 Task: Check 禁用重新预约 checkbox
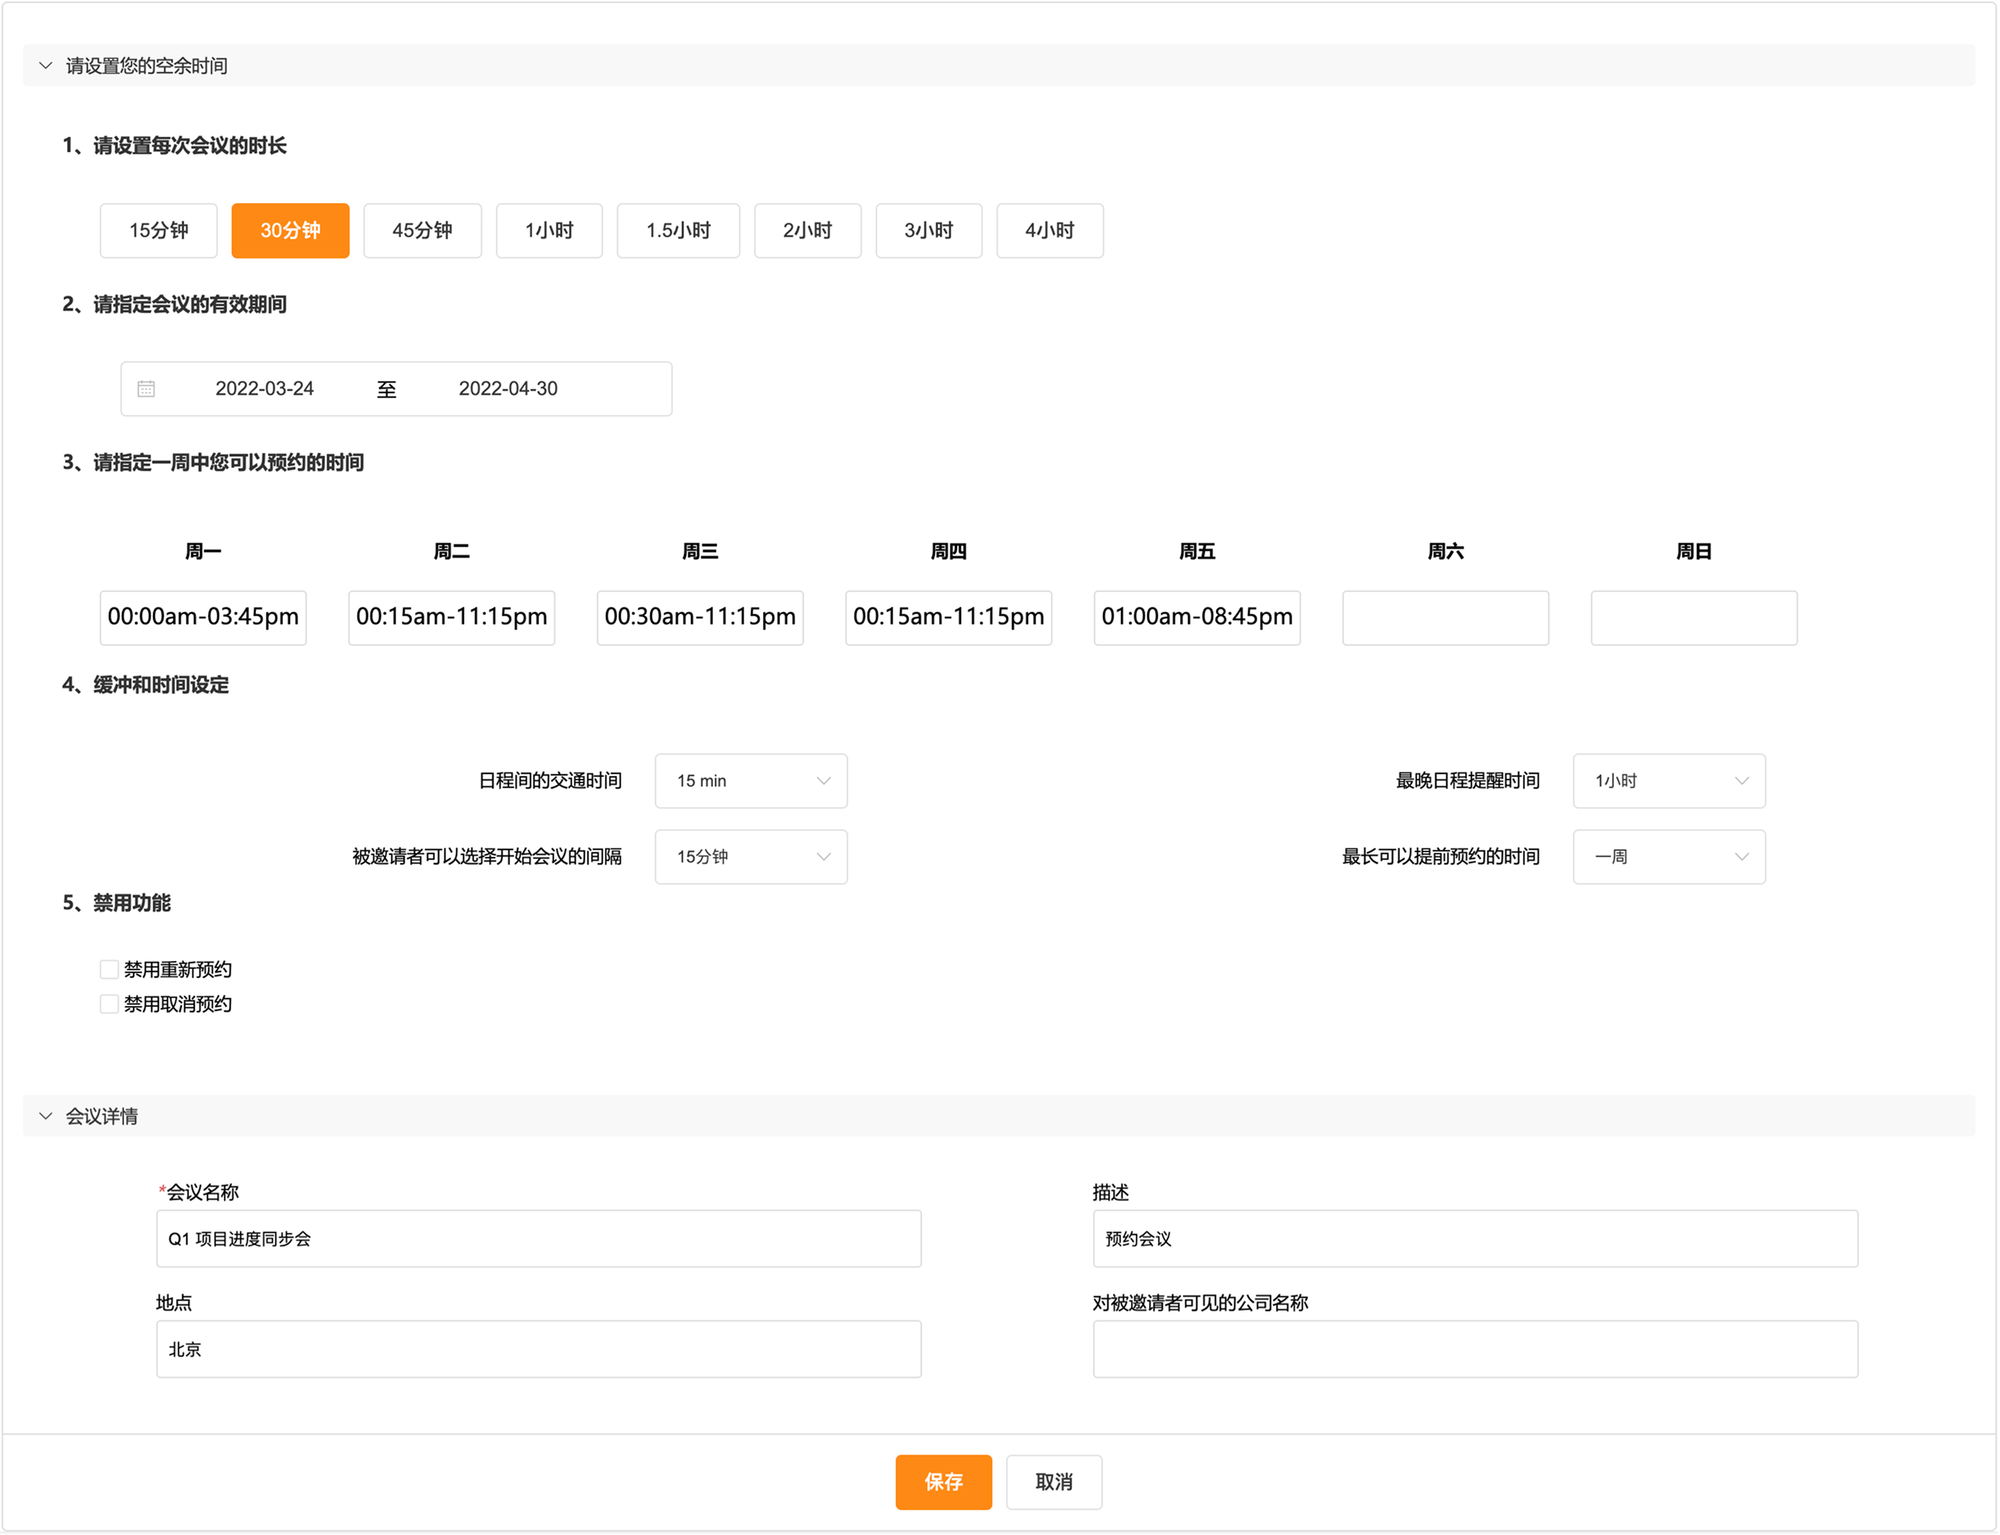[109, 969]
